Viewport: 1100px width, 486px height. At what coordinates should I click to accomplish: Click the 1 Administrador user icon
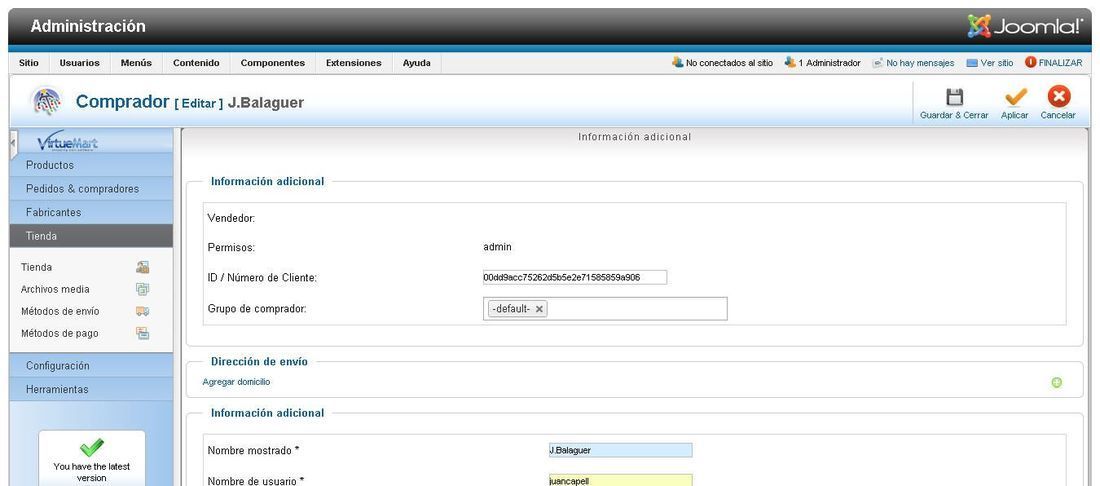(790, 62)
